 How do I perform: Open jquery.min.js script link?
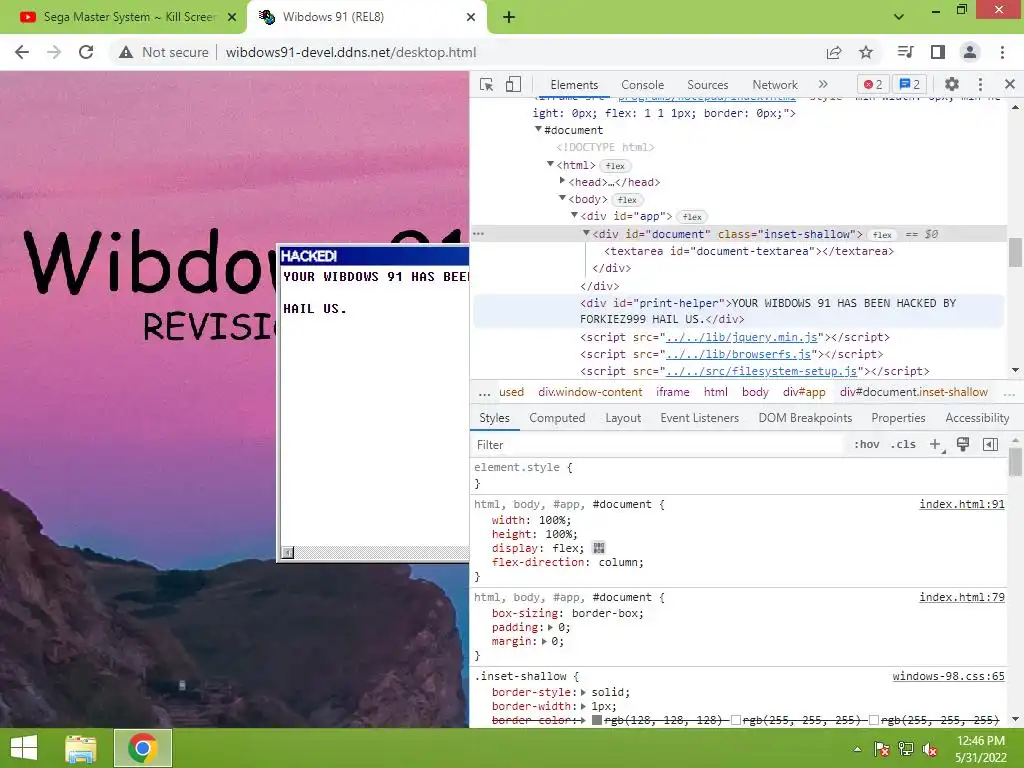(x=742, y=337)
